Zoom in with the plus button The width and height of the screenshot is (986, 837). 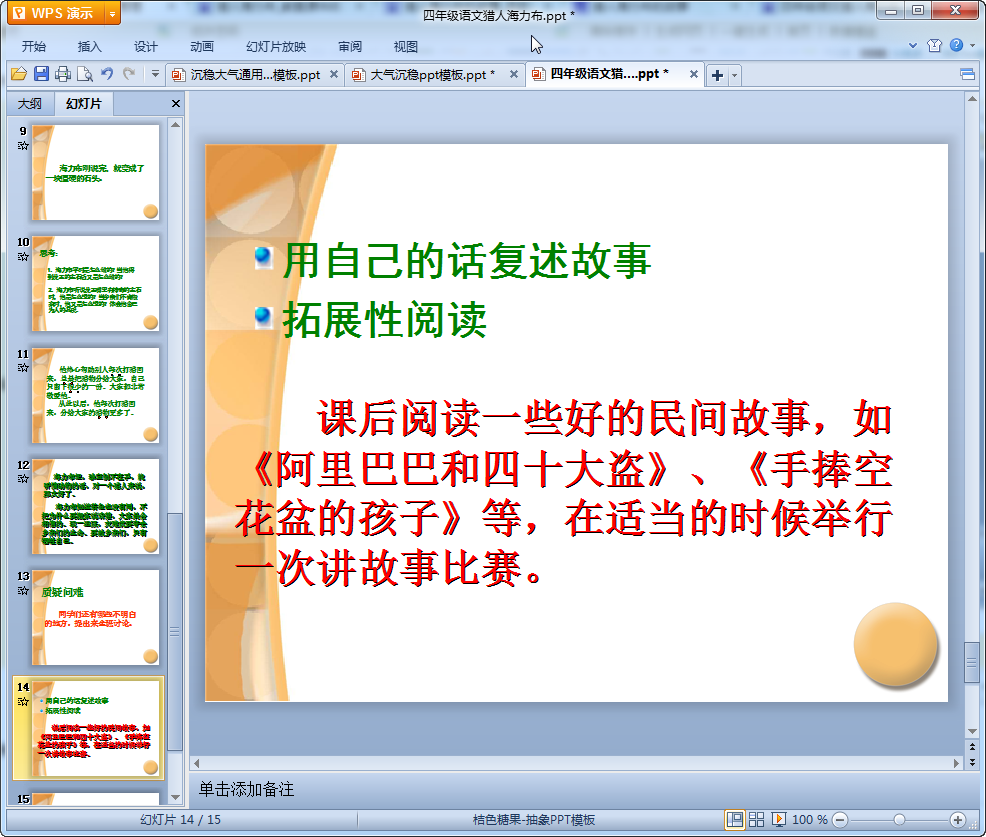point(958,819)
